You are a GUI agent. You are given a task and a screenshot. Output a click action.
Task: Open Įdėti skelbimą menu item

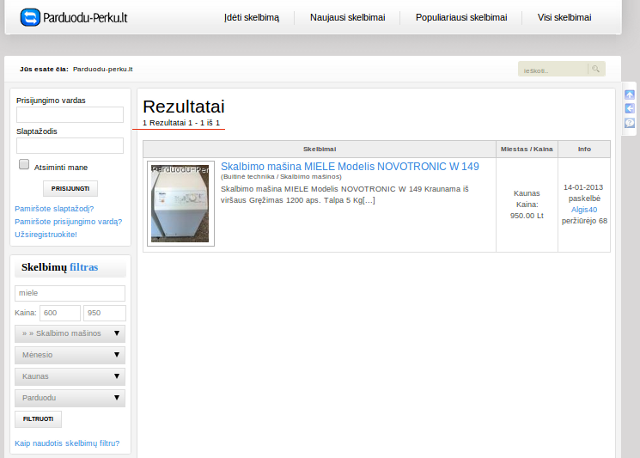[251, 18]
